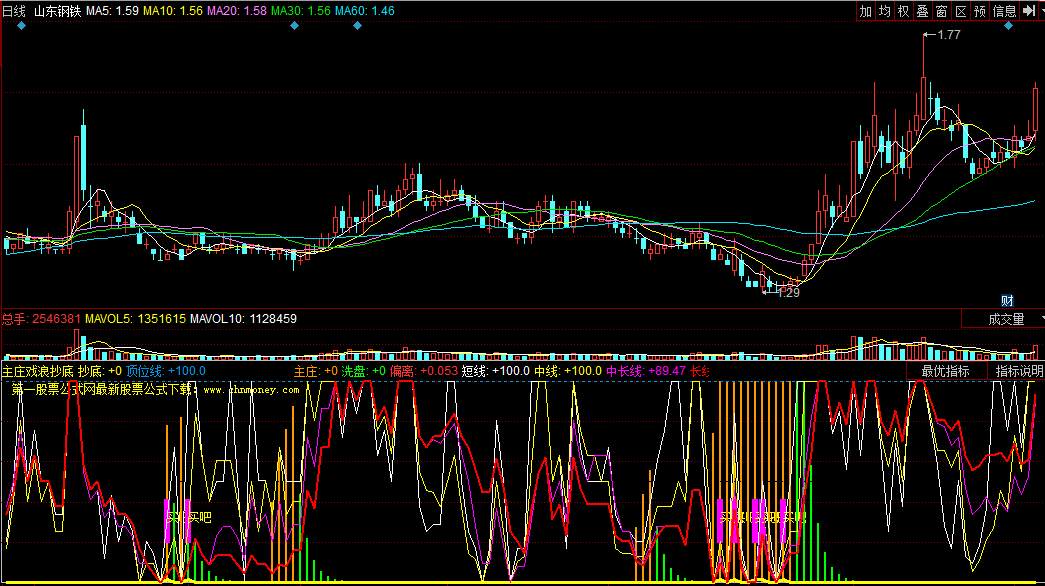Image resolution: width=1045 pixels, height=586 pixels.
Task: Click the 日线 period label
Action: point(14,11)
